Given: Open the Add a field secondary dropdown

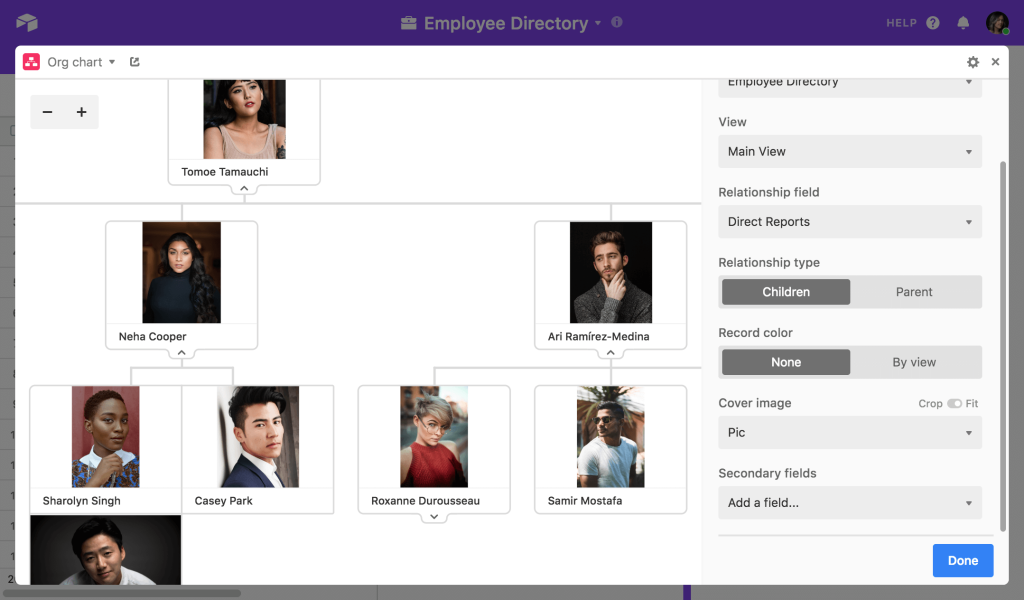Looking at the screenshot, I should tap(850, 503).
